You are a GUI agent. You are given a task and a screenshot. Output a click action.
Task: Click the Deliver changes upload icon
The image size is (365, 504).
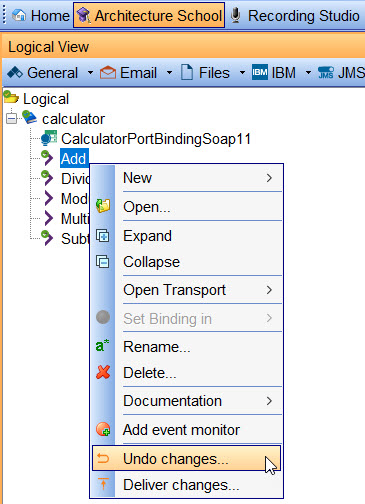pos(103,484)
